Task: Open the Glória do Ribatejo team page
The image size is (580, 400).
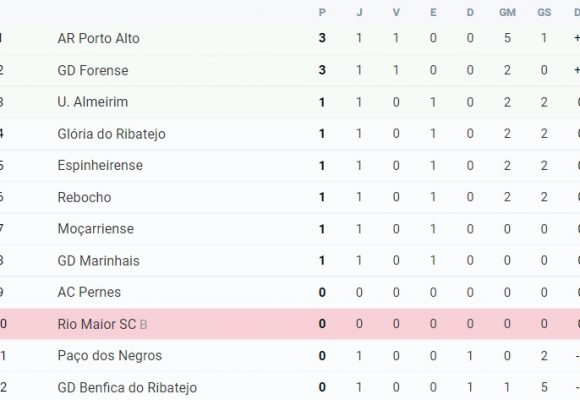Action: tap(111, 134)
